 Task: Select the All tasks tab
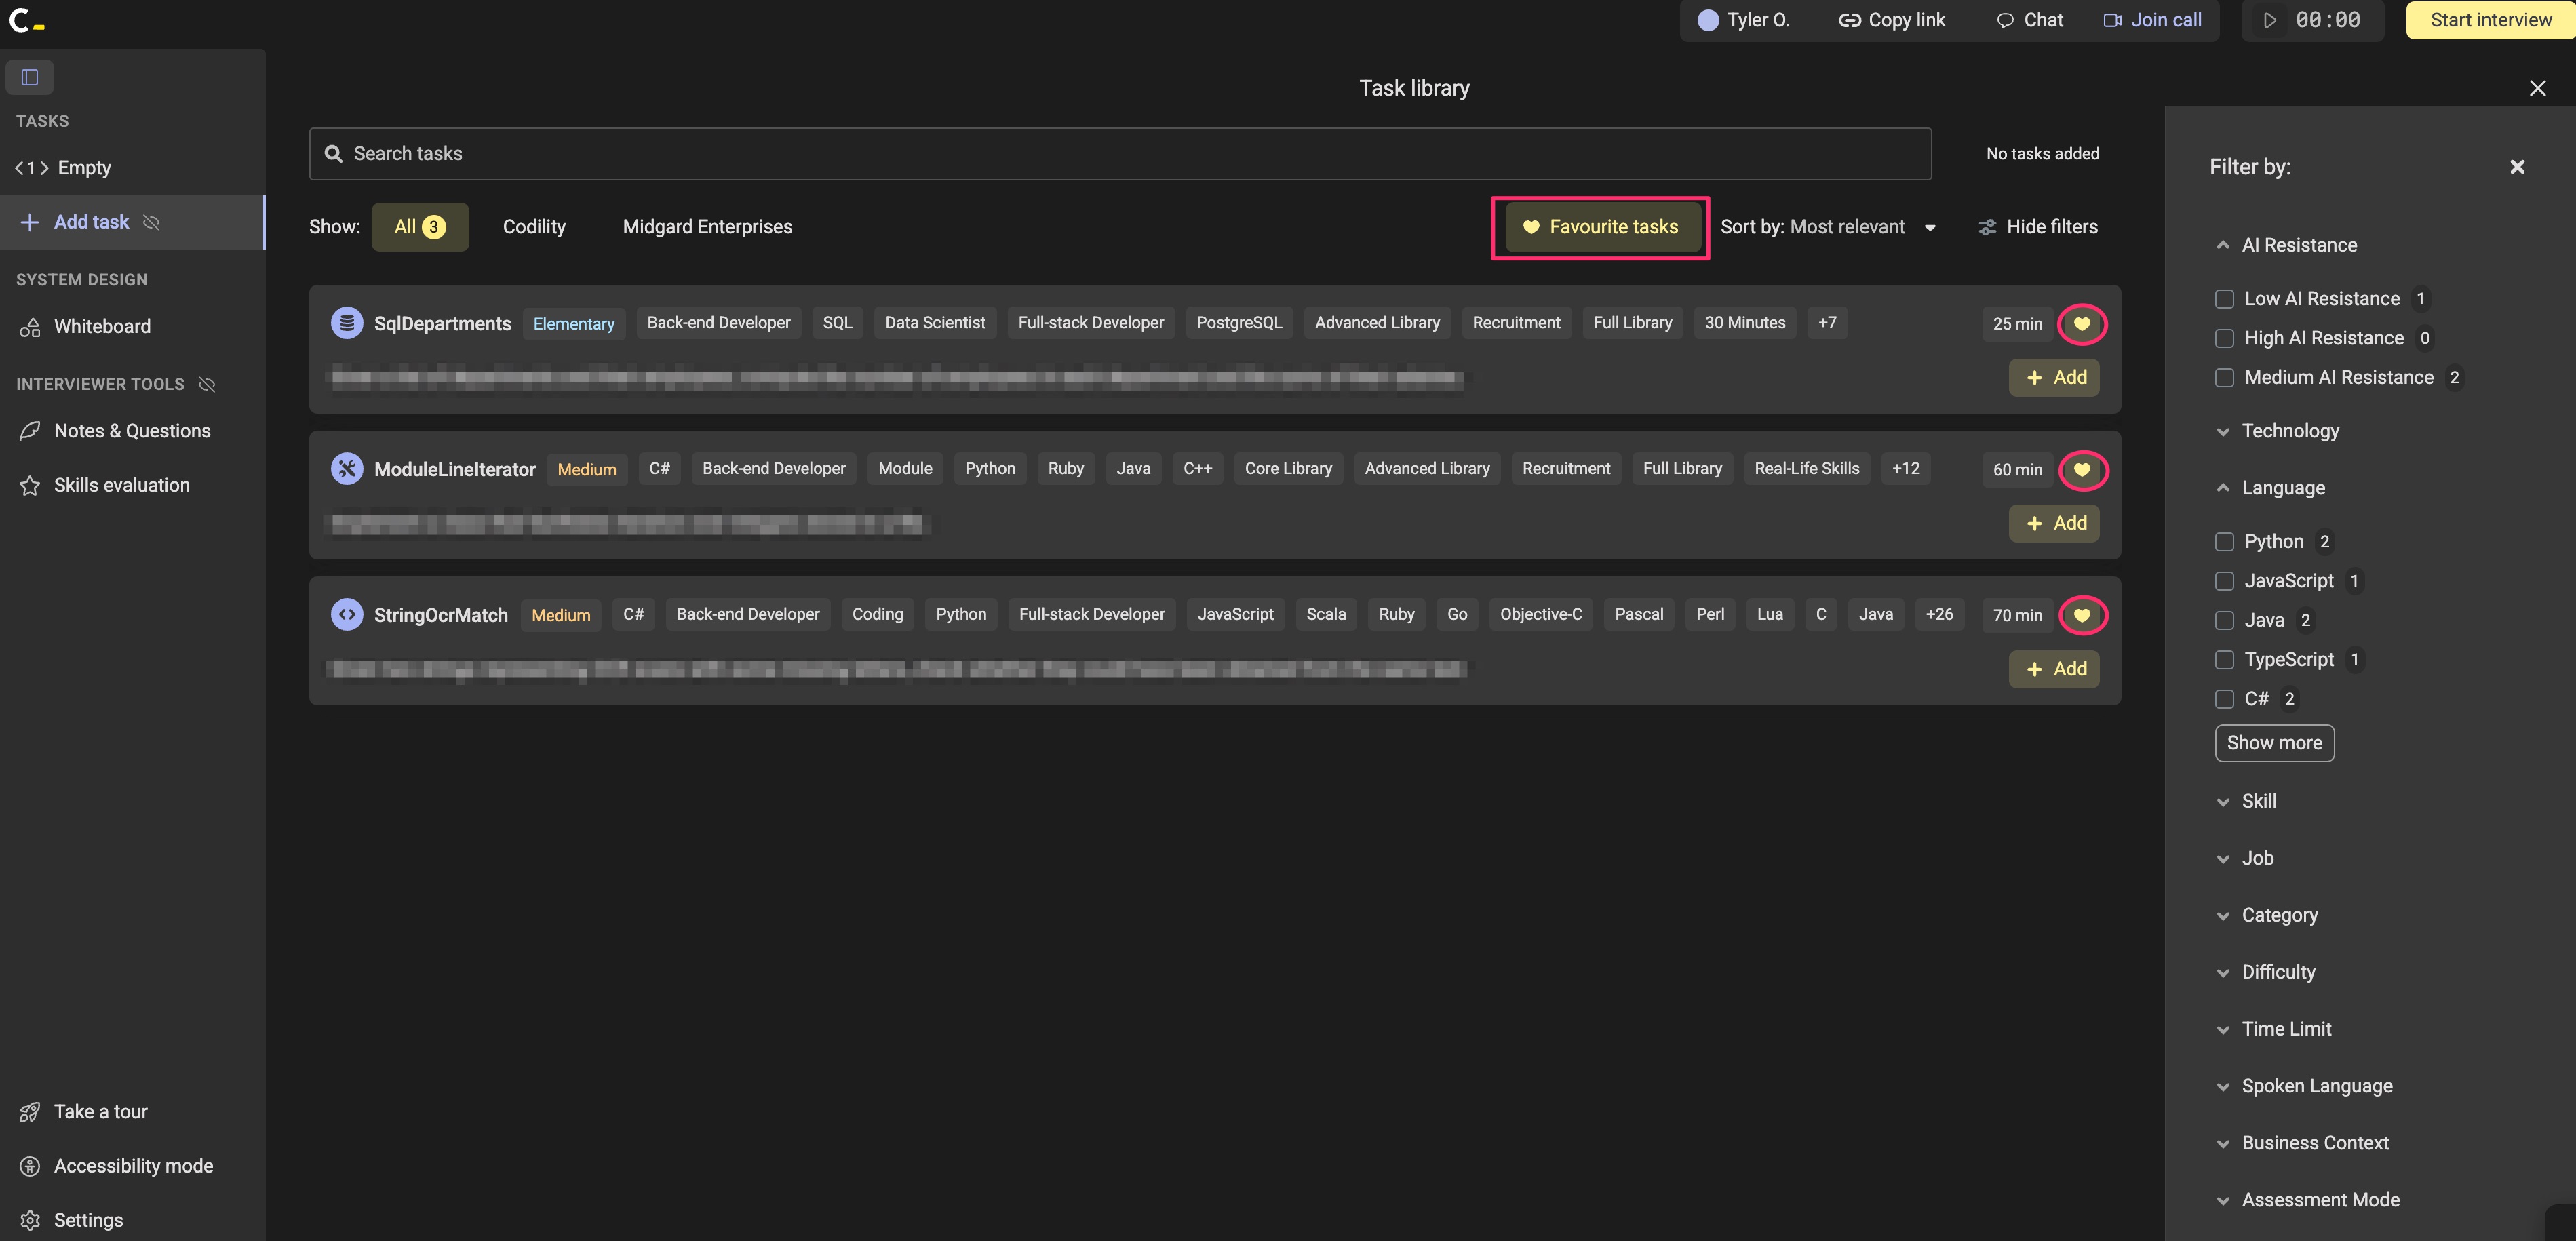tap(420, 227)
